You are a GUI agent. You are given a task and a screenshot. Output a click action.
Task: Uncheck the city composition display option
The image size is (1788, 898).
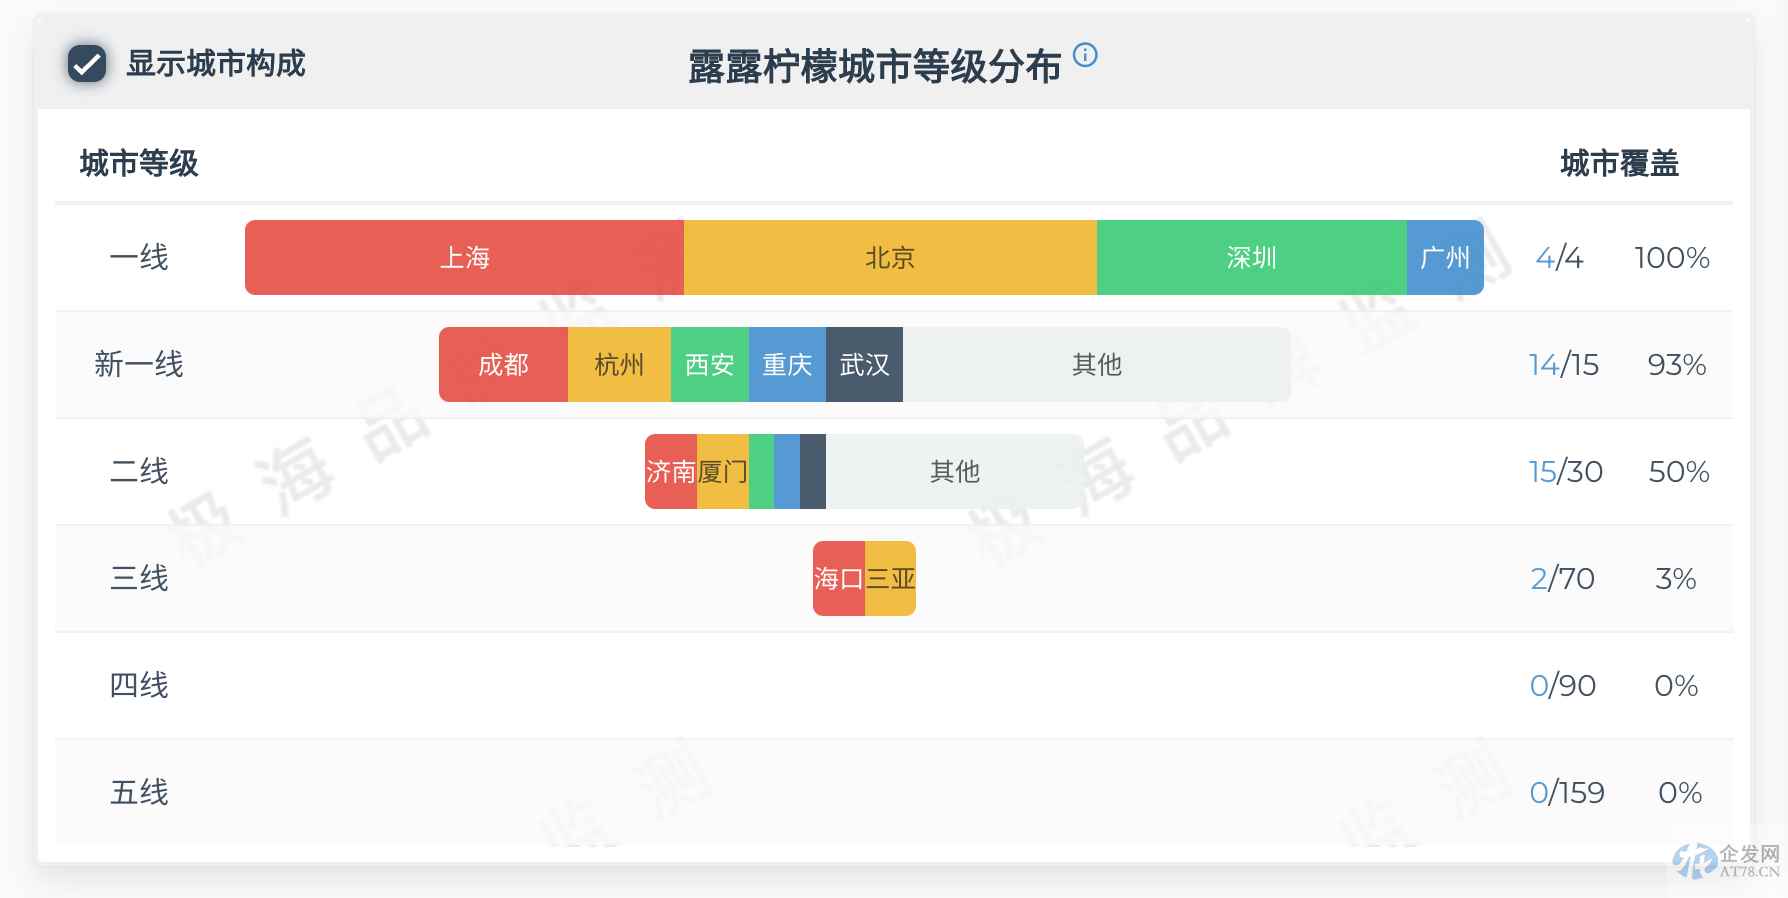click(x=88, y=64)
